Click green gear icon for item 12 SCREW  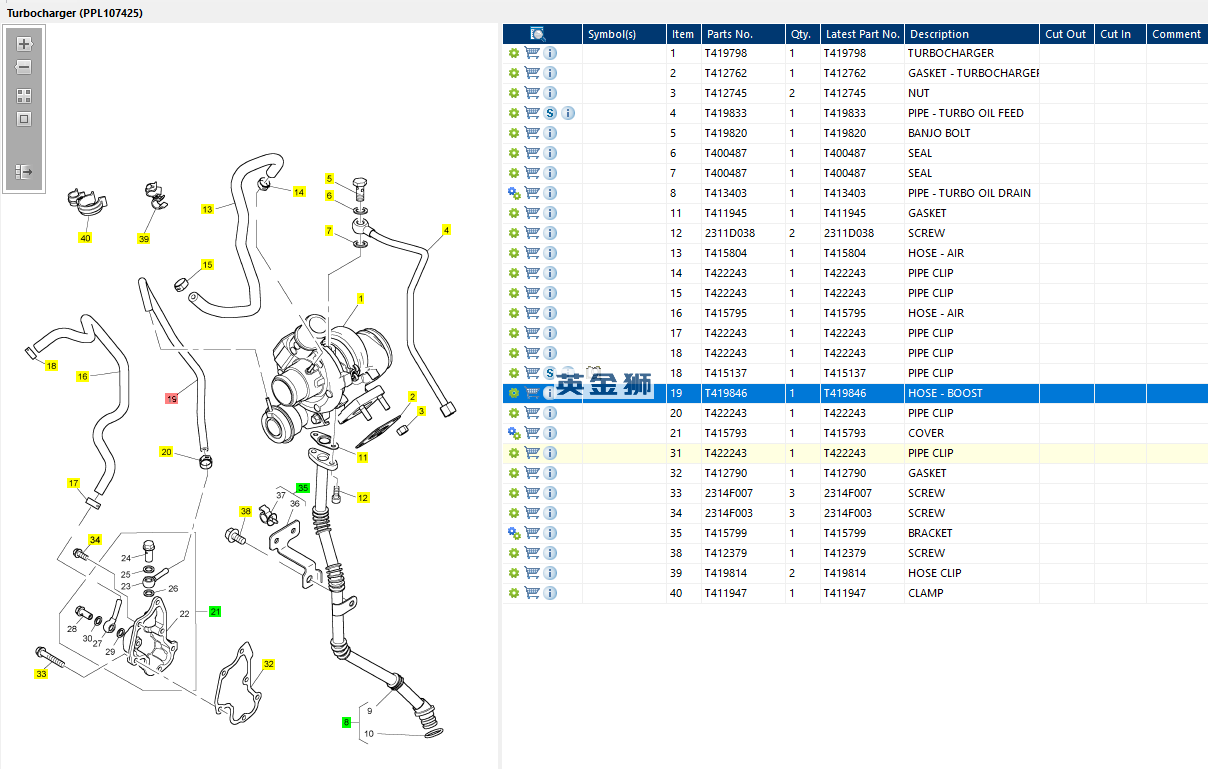pyautogui.click(x=514, y=233)
